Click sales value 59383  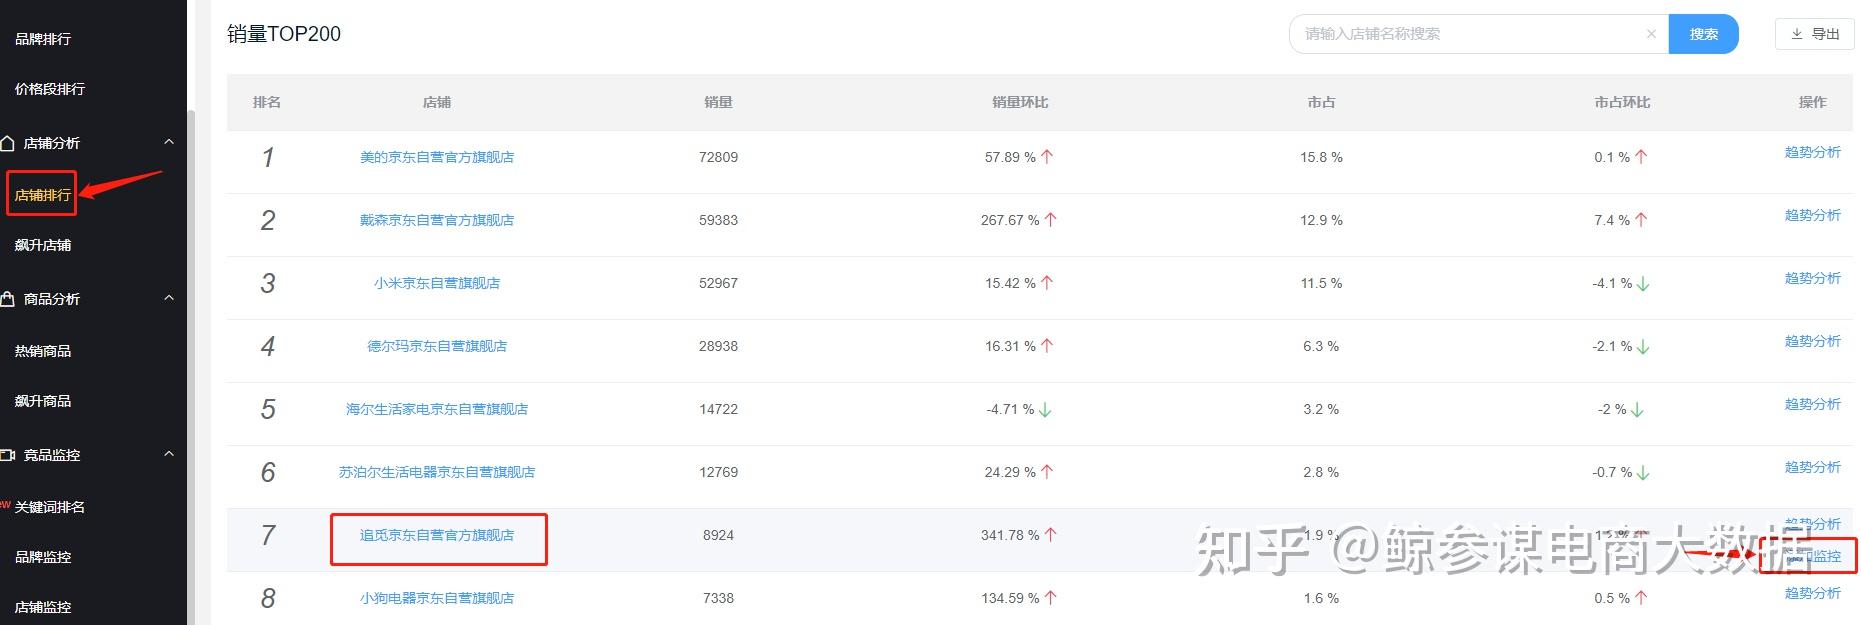pyautogui.click(x=718, y=220)
